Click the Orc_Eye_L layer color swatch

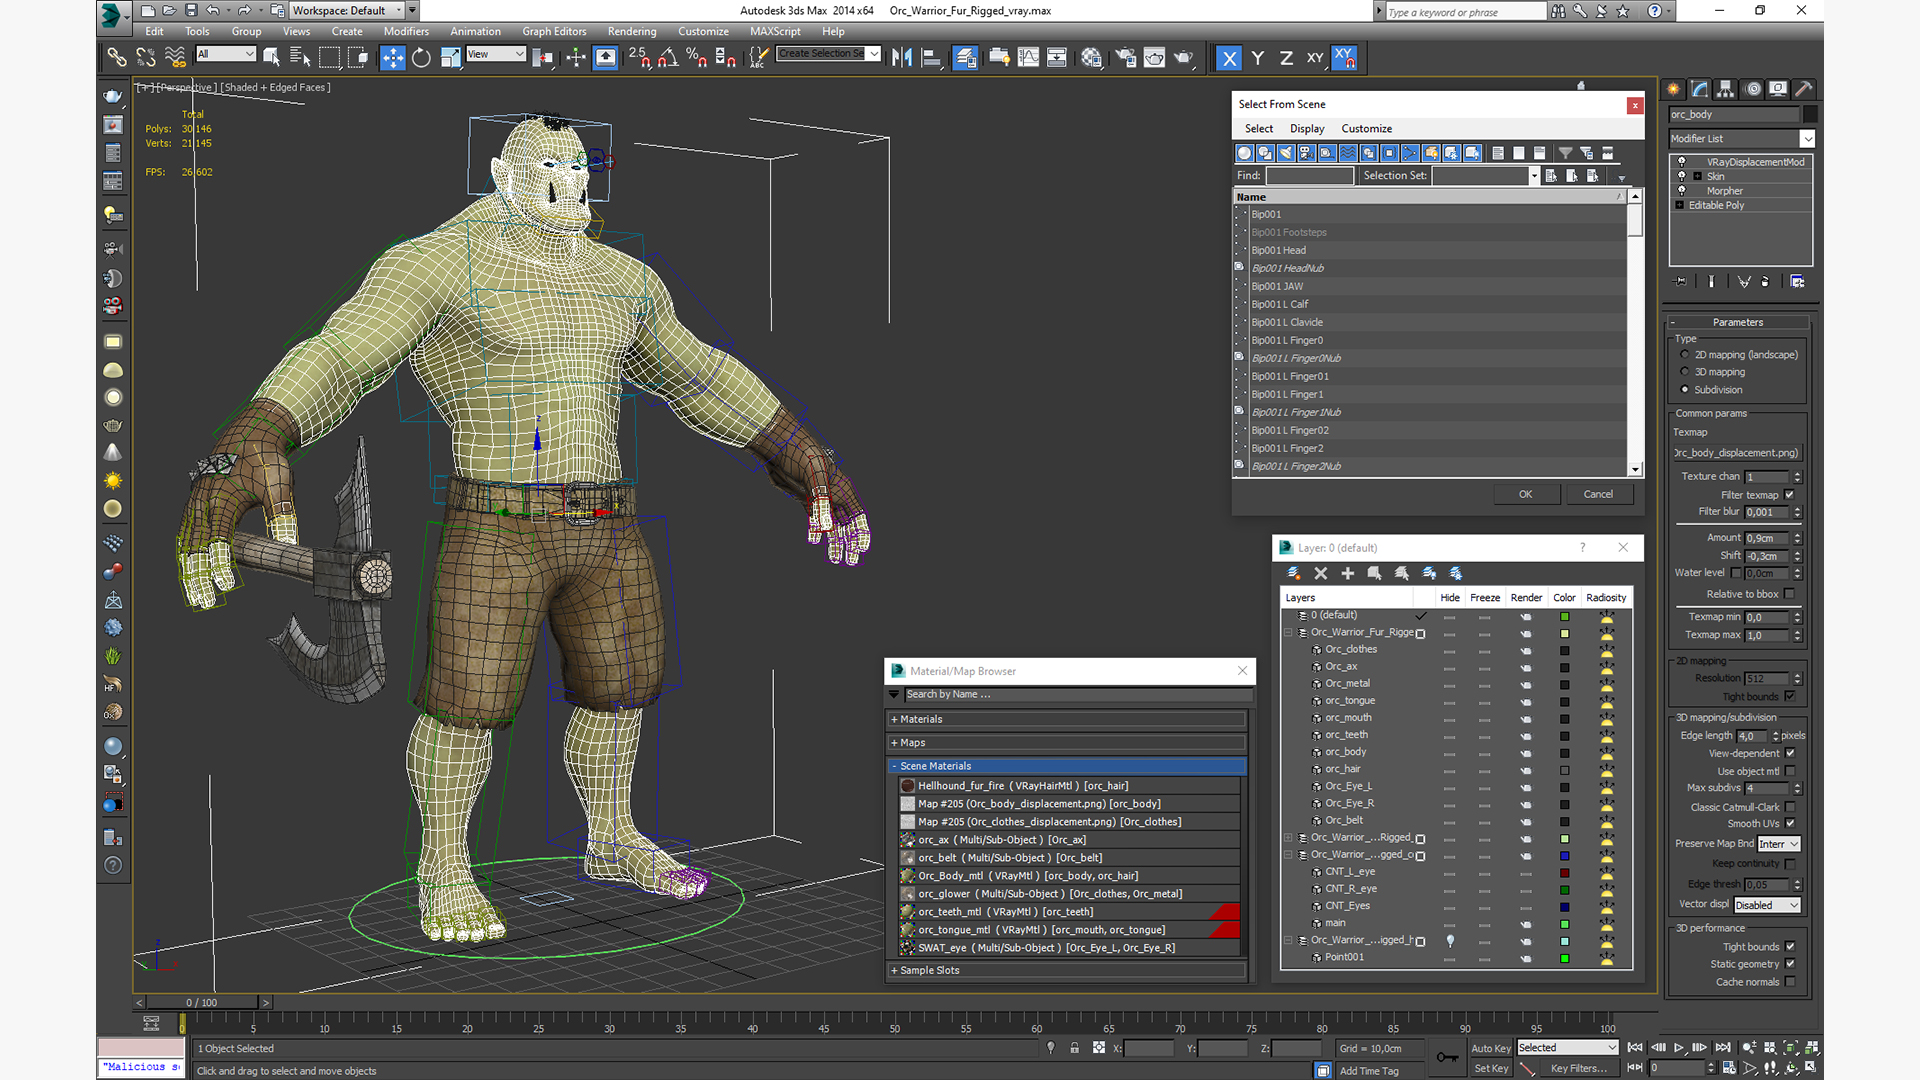pos(1564,787)
